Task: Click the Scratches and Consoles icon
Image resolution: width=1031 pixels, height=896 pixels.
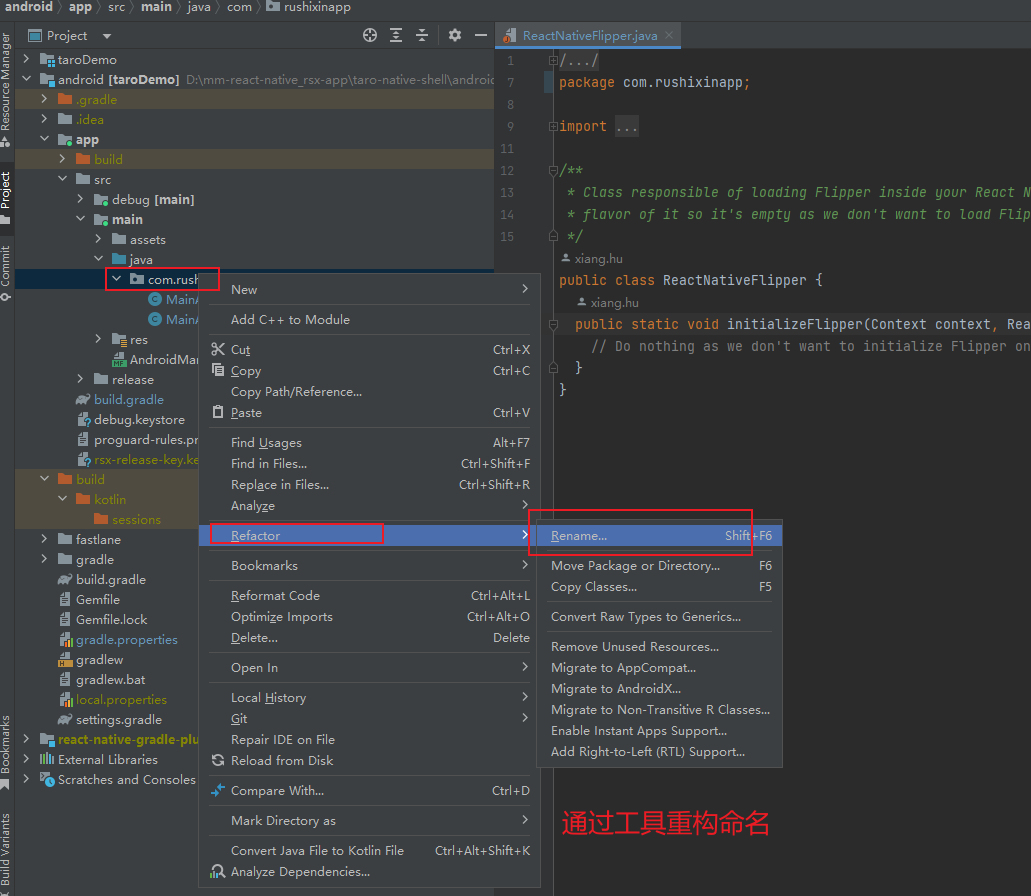Action: point(47,780)
